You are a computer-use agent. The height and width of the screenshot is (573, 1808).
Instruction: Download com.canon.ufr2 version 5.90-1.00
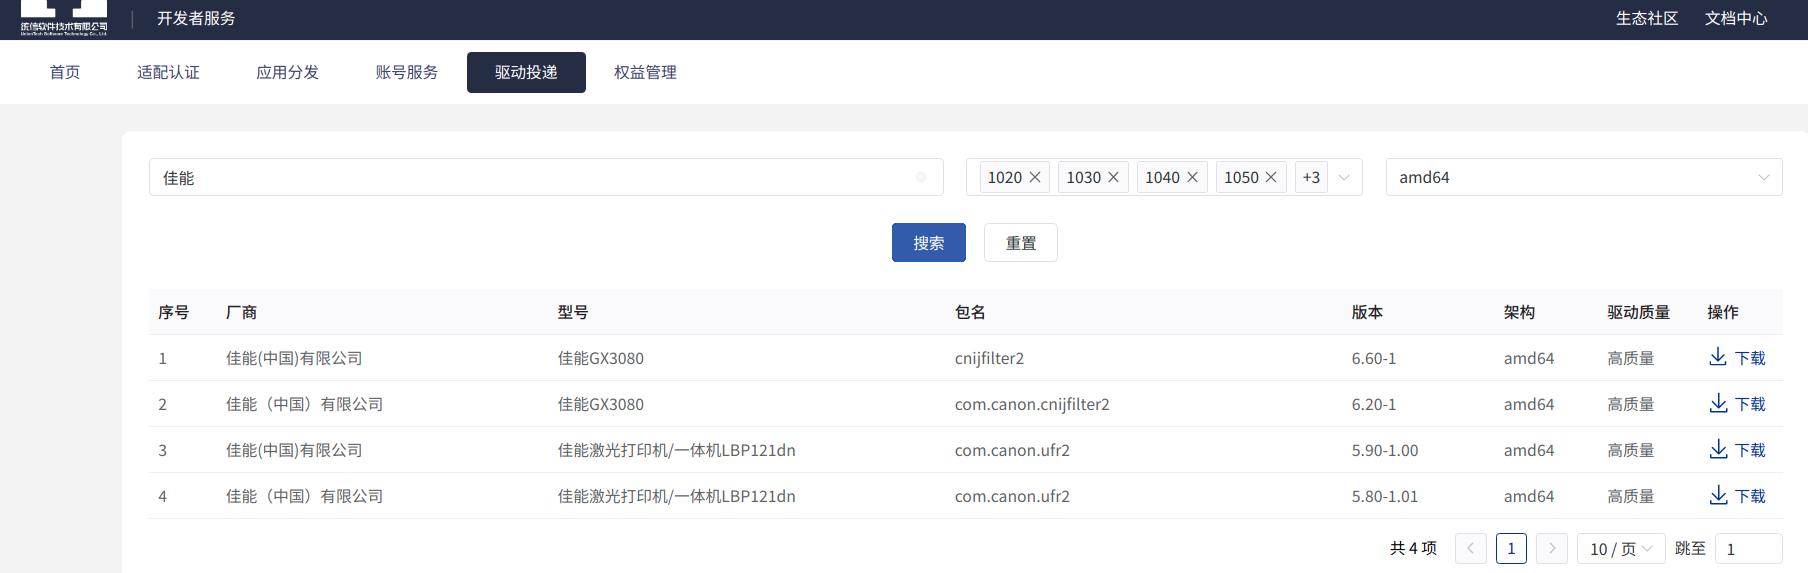[x=1737, y=450]
